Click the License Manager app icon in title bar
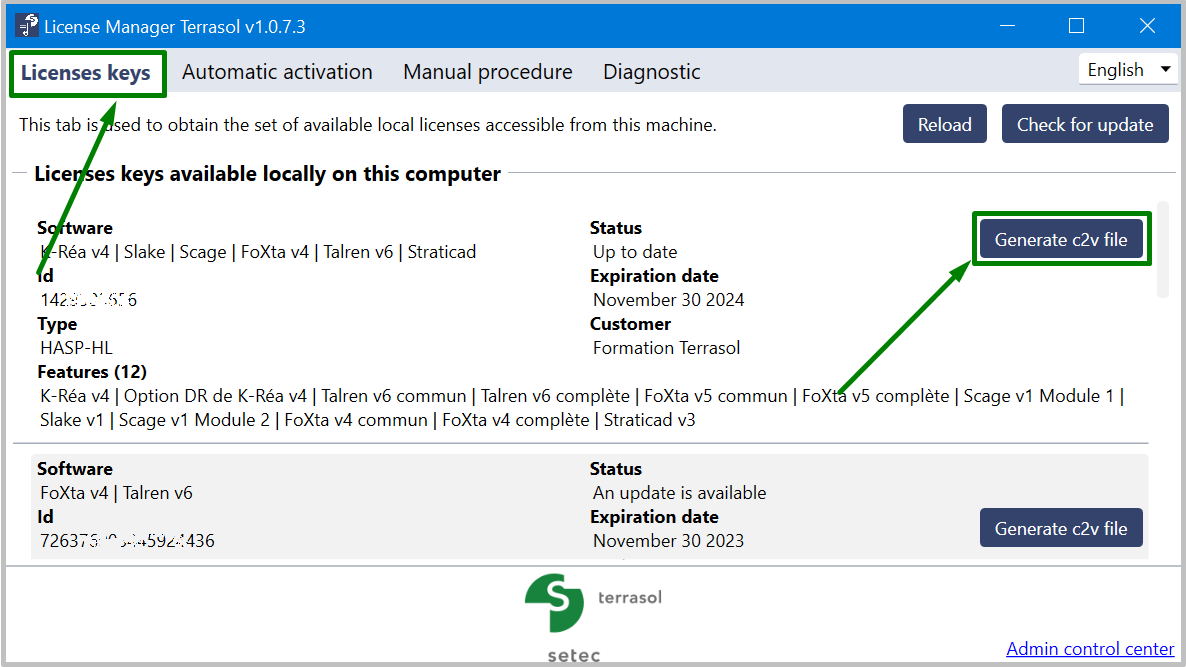Screen dimensions: 1186x667 tap(28, 26)
